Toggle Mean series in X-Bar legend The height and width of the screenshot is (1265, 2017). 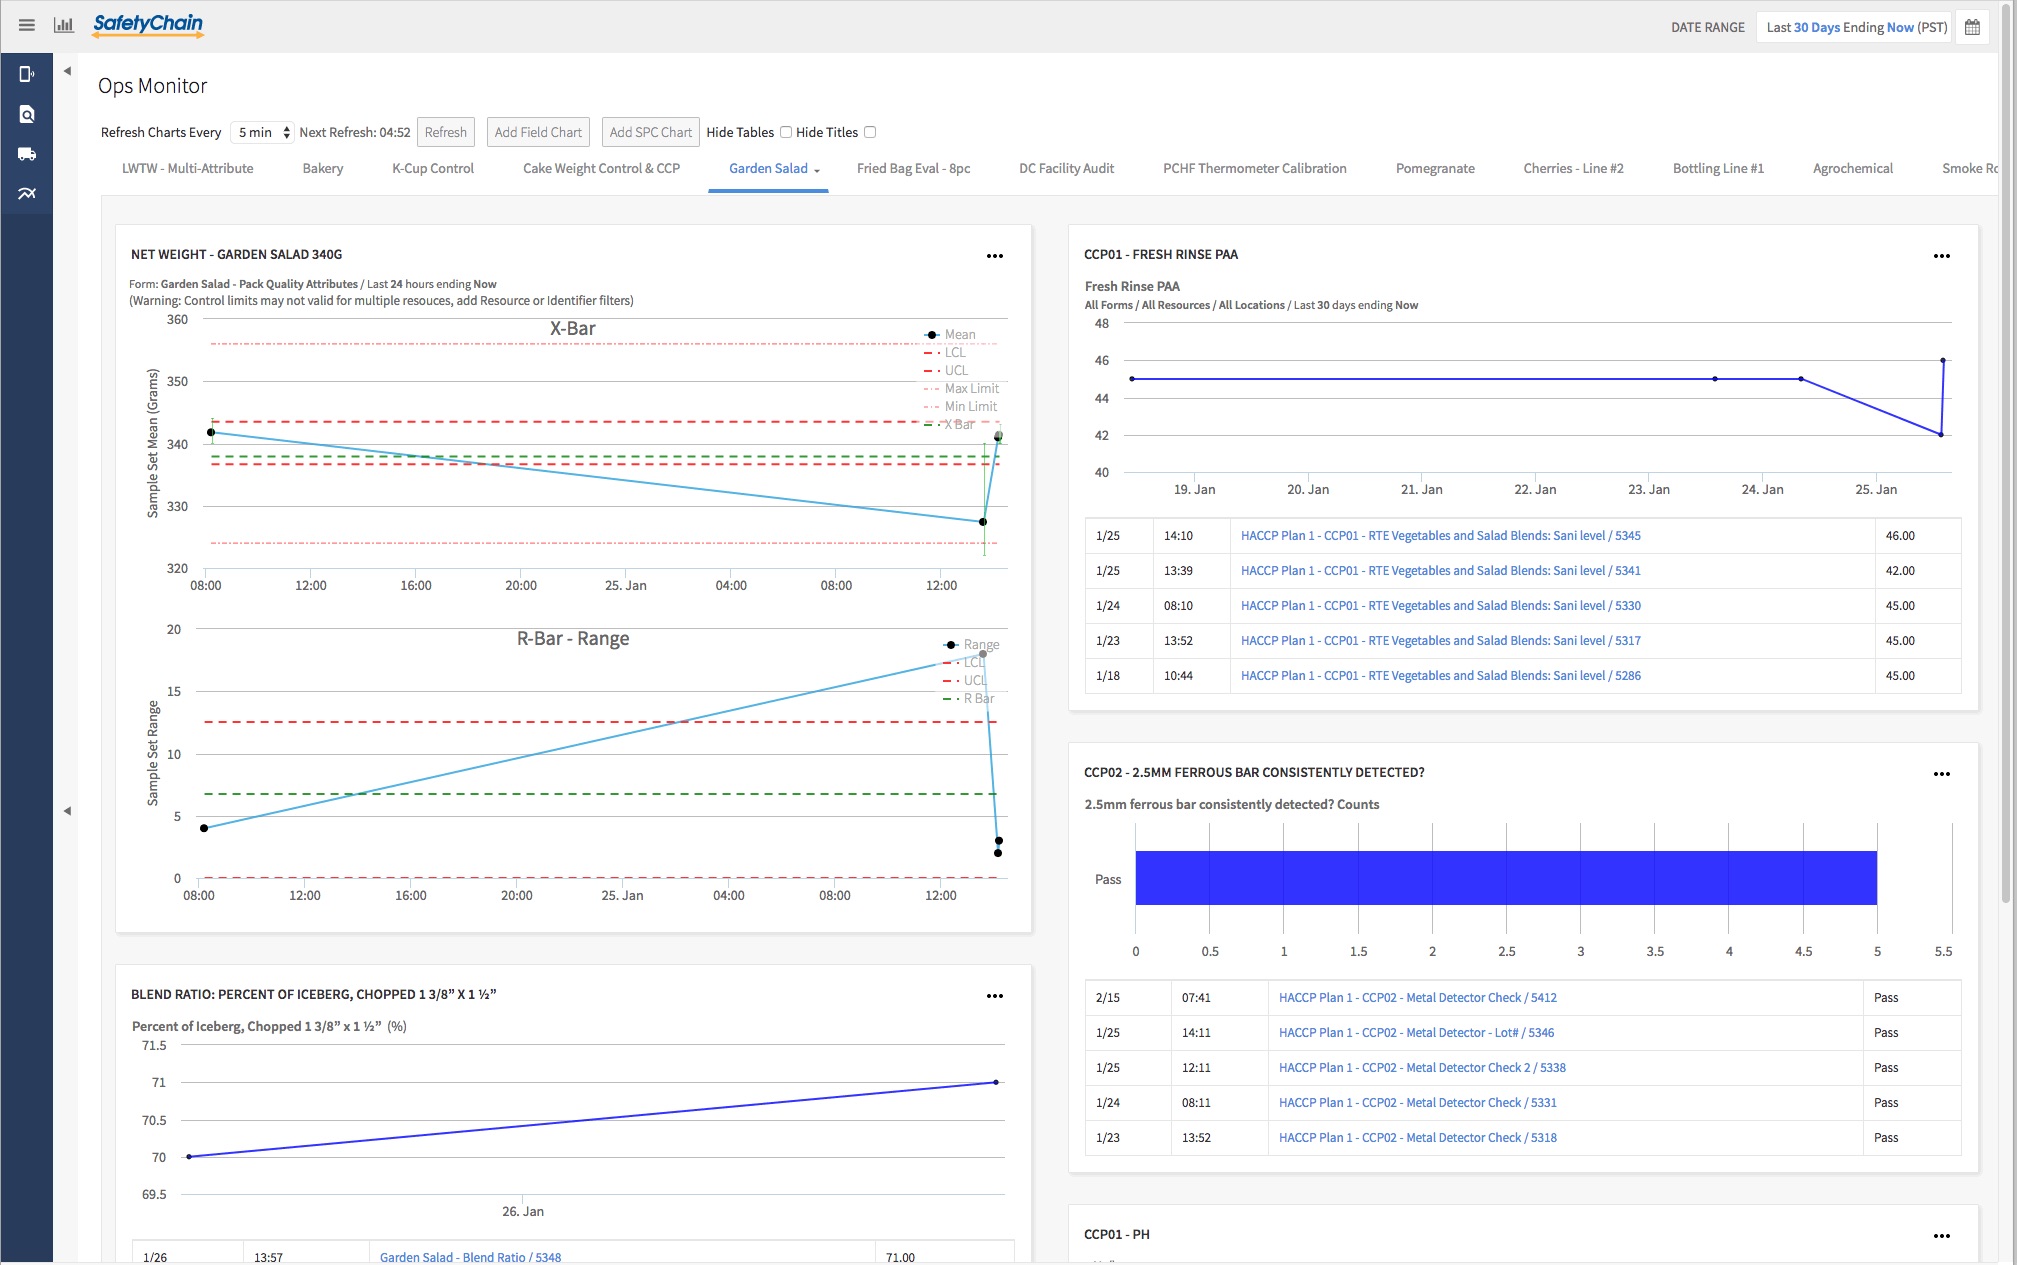(x=958, y=335)
